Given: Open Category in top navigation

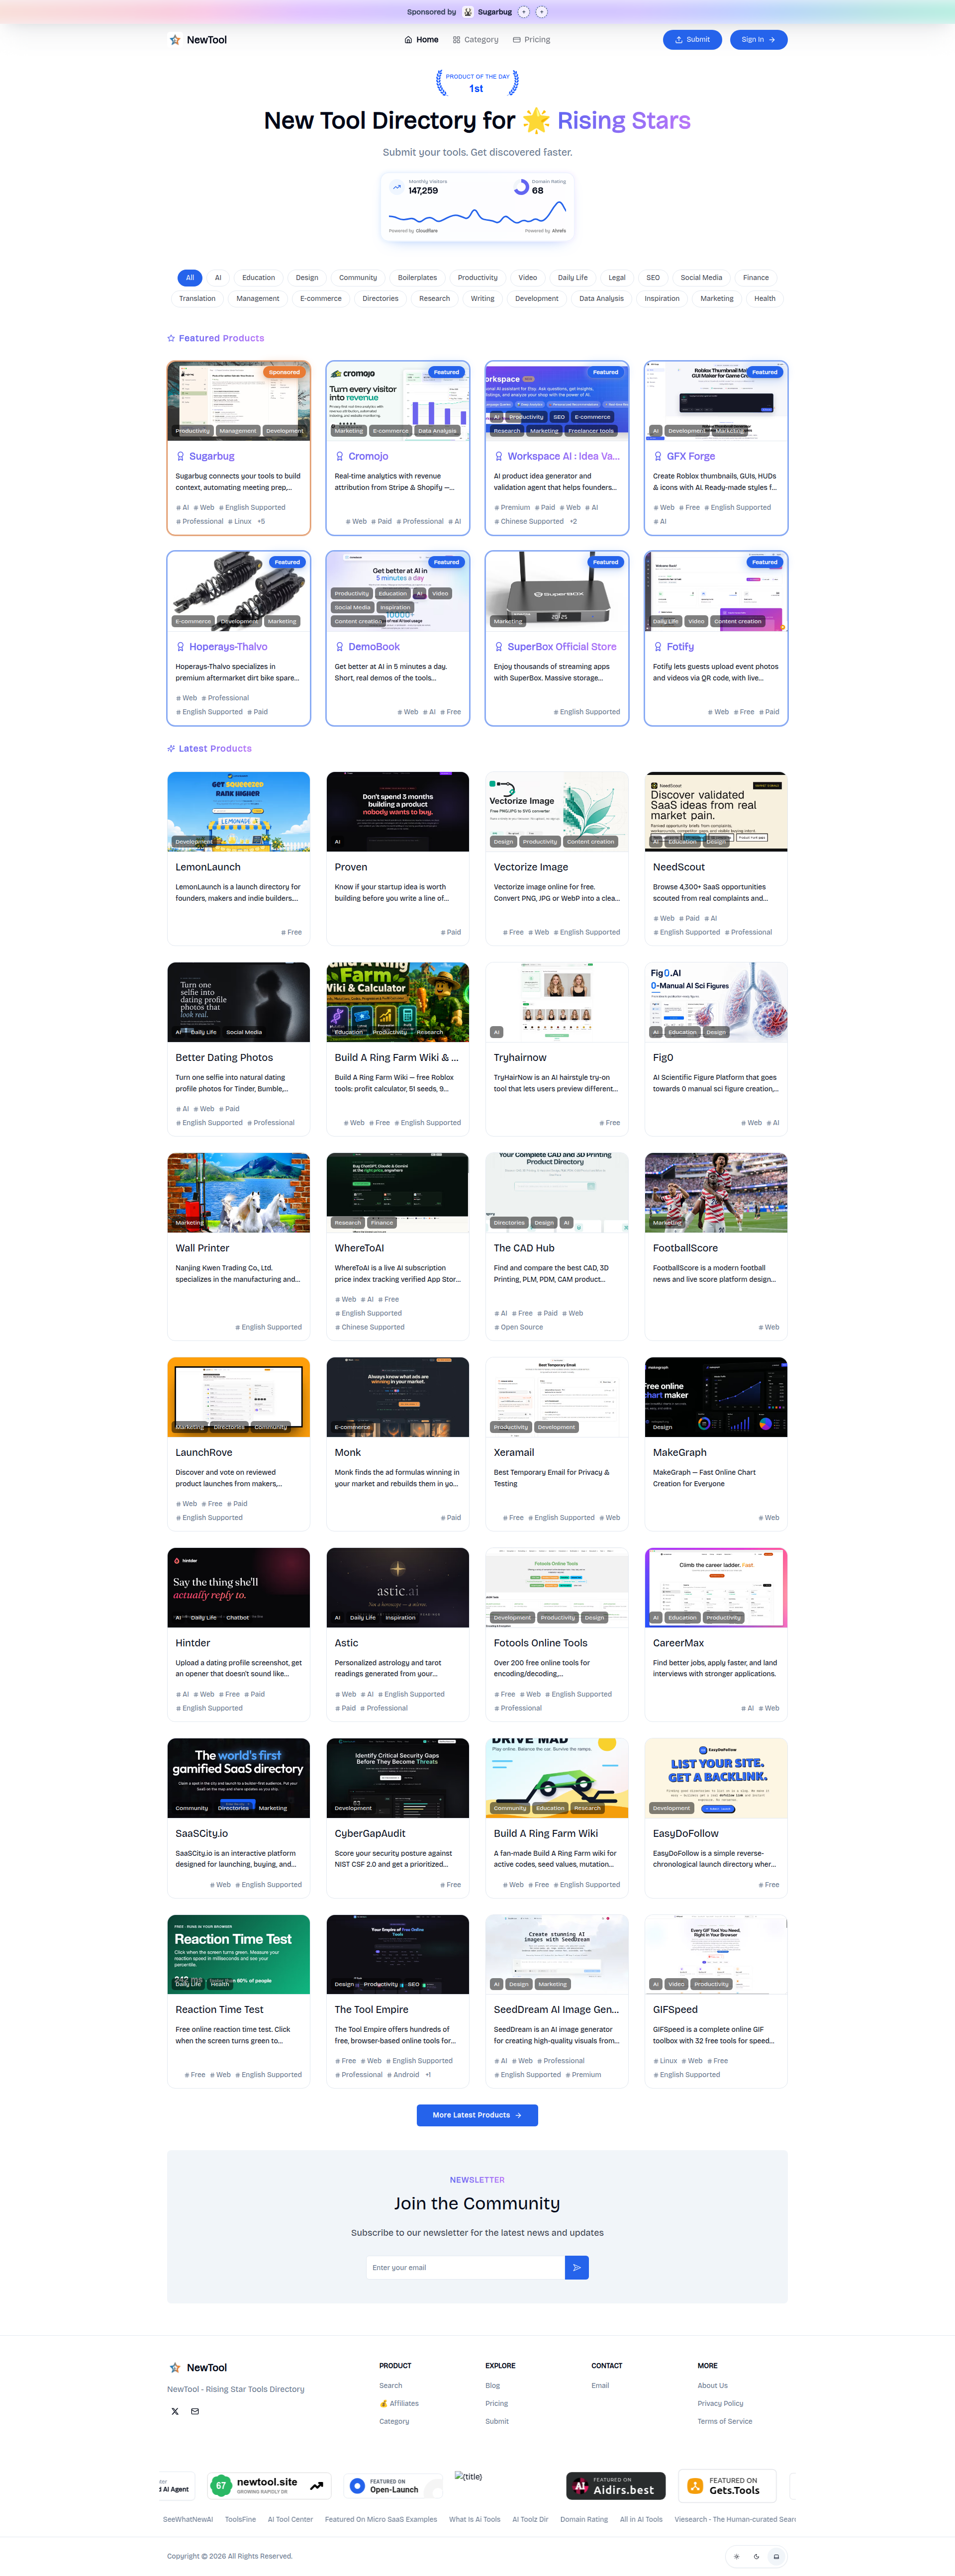Looking at the screenshot, I should 475,40.
